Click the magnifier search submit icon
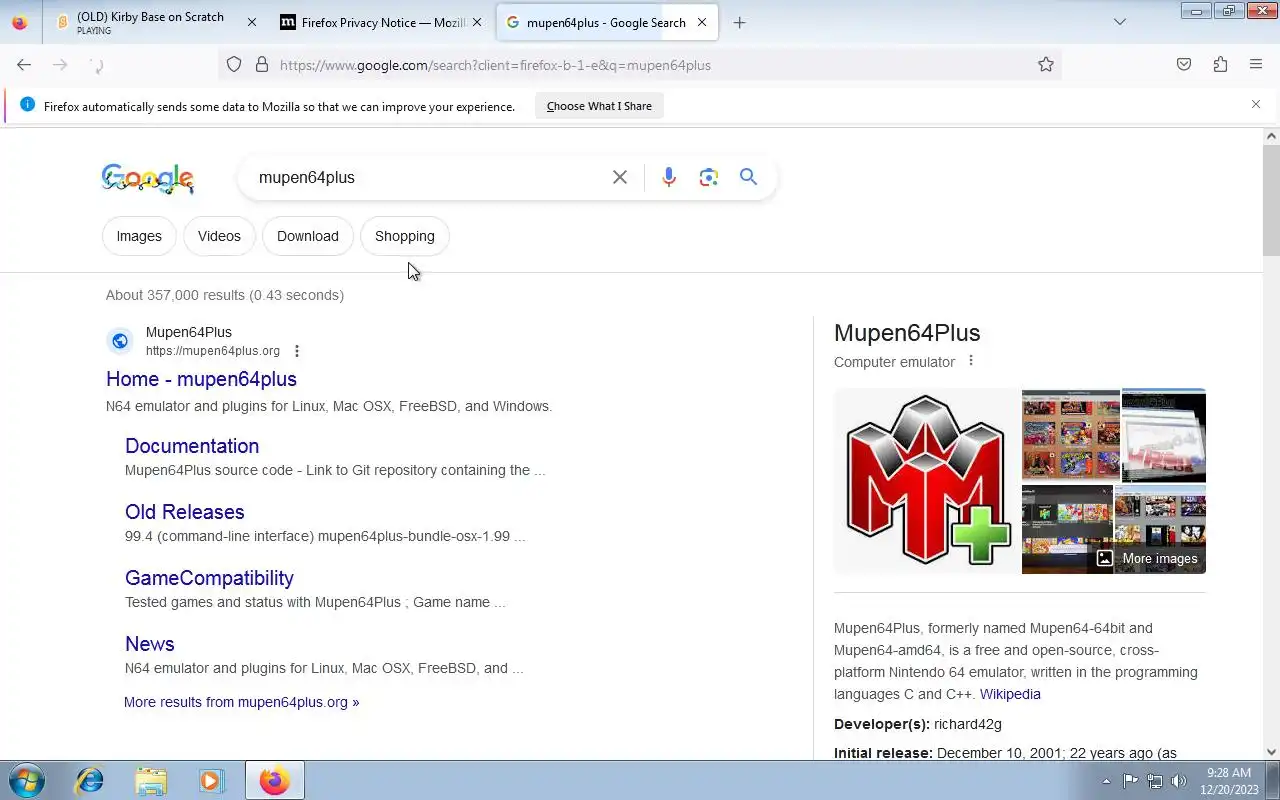This screenshot has height=800, width=1280. (x=748, y=177)
